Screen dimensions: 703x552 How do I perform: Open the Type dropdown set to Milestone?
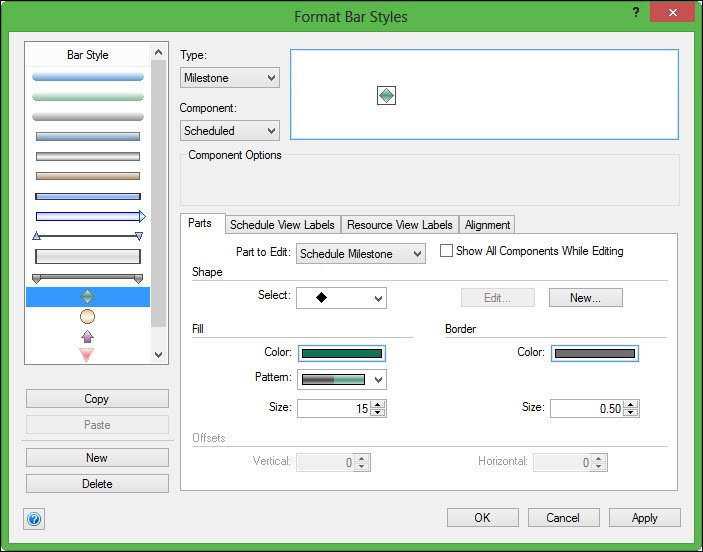coord(230,78)
